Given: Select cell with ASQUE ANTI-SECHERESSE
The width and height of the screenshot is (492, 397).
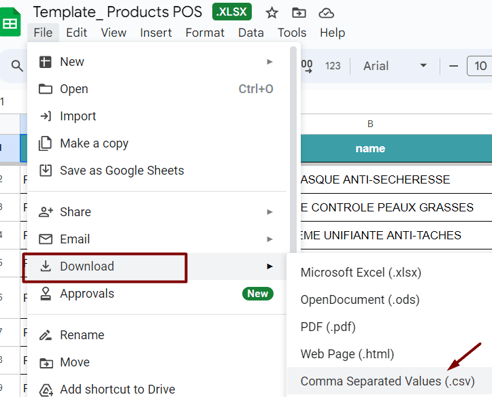Looking at the screenshot, I should click(396, 180).
